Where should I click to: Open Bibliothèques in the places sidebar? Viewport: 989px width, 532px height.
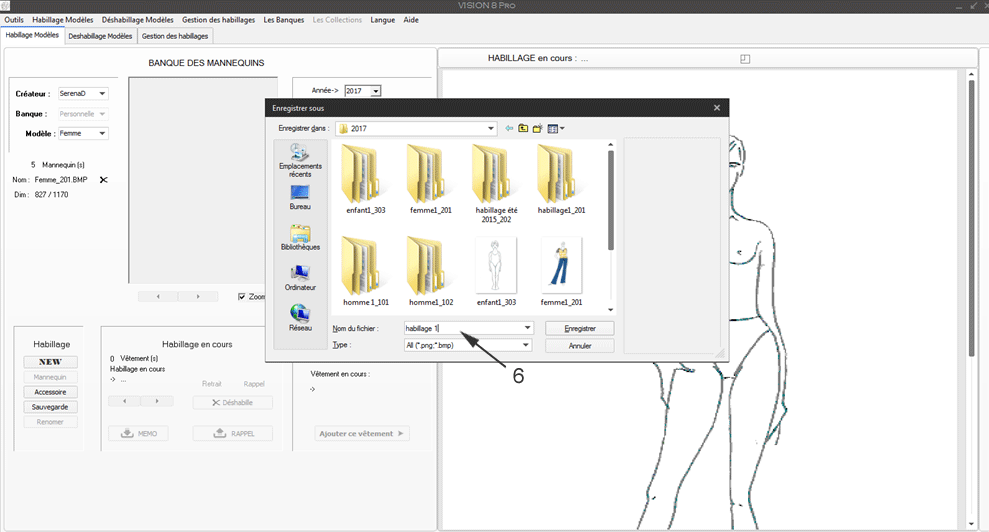[x=300, y=237]
